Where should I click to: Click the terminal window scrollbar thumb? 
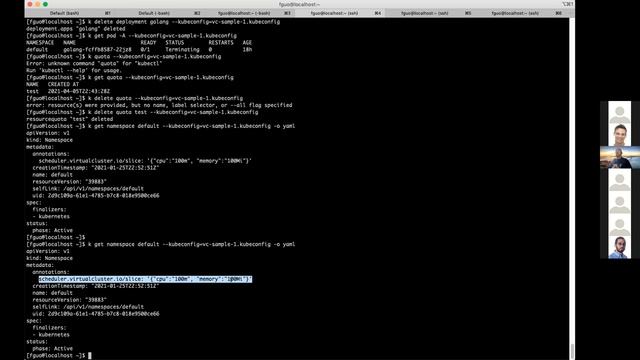572,351
